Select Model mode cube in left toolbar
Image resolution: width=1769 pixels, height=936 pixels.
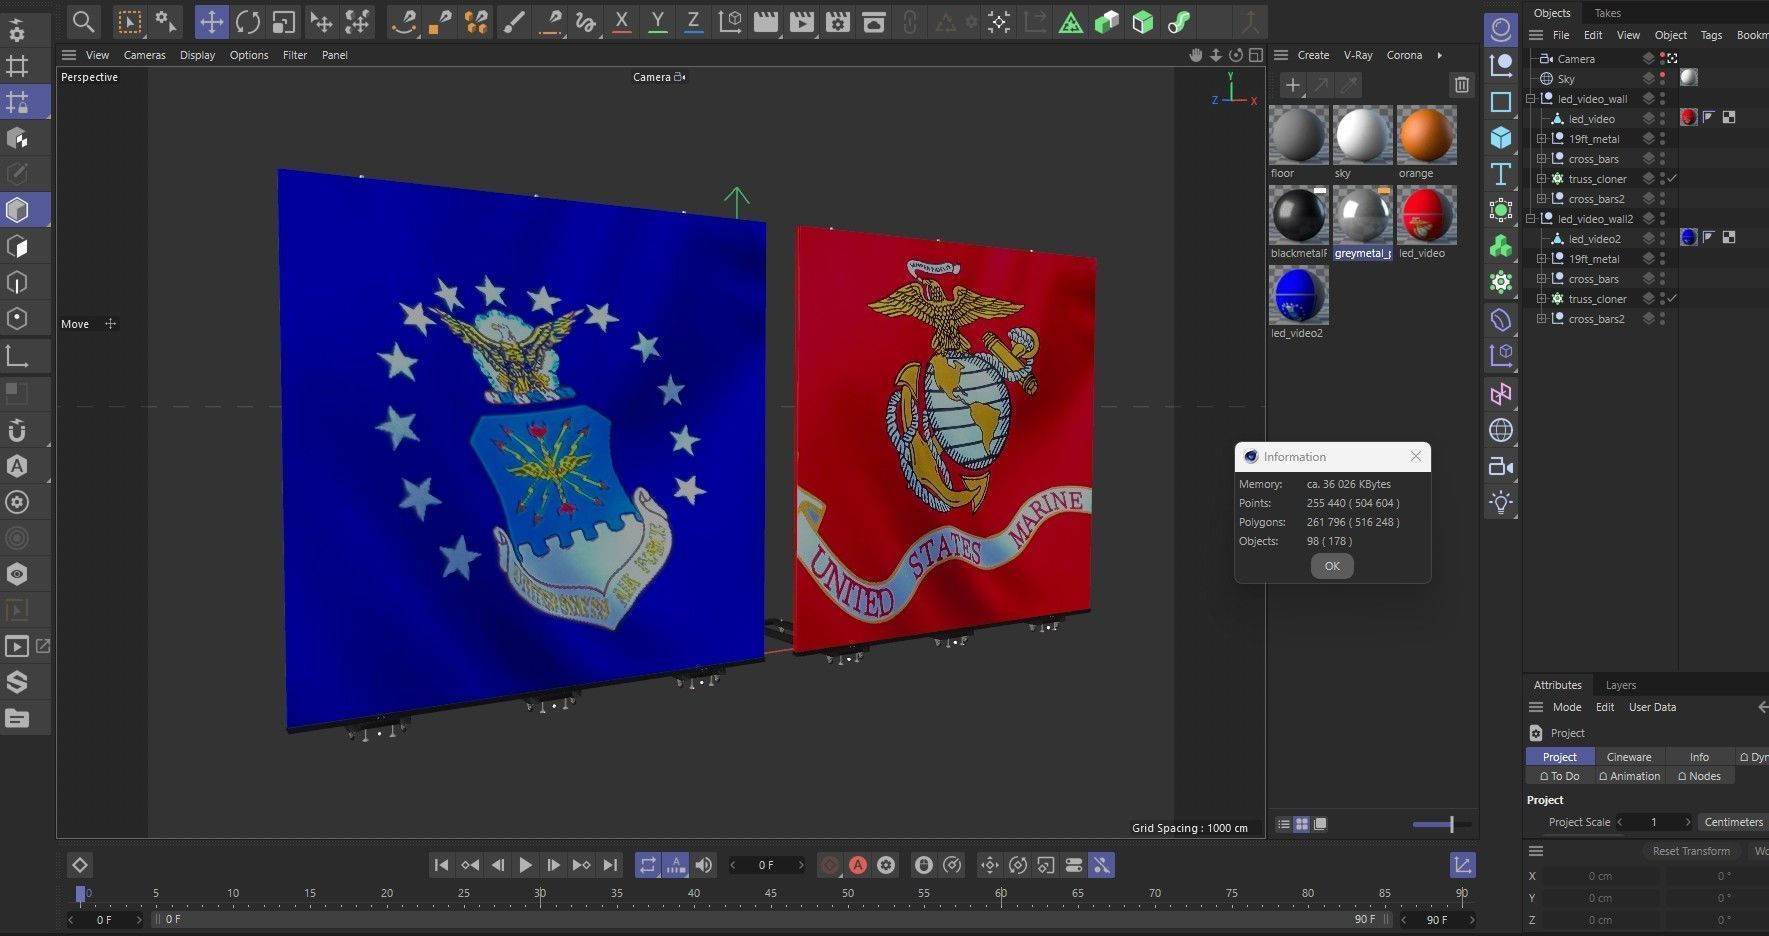[x=17, y=210]
